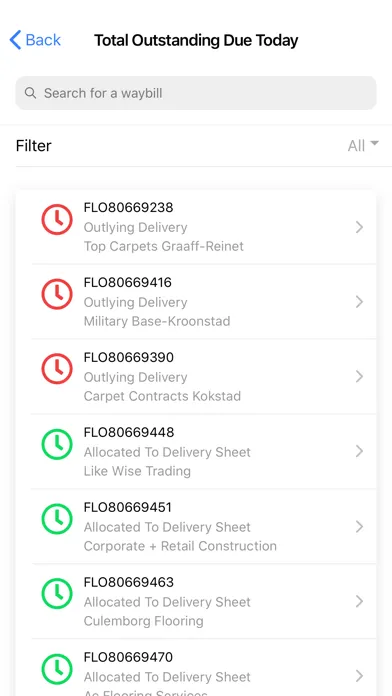Click the green clock icon for FLO80669470

coord(57,669)
